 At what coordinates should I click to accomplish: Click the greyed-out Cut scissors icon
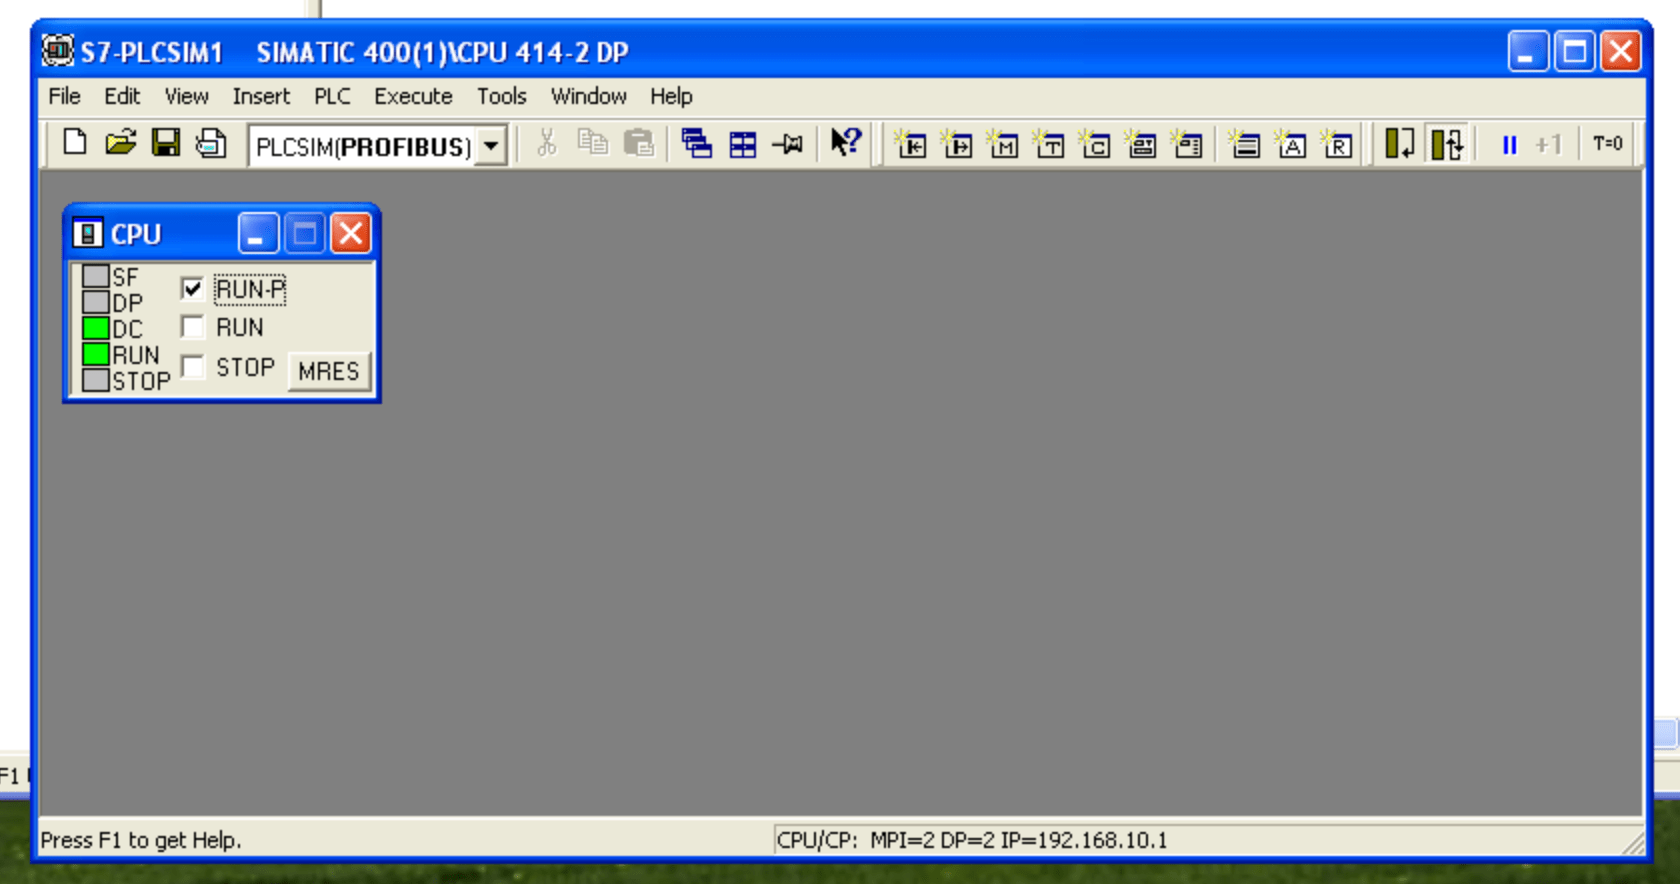point(546,144)
